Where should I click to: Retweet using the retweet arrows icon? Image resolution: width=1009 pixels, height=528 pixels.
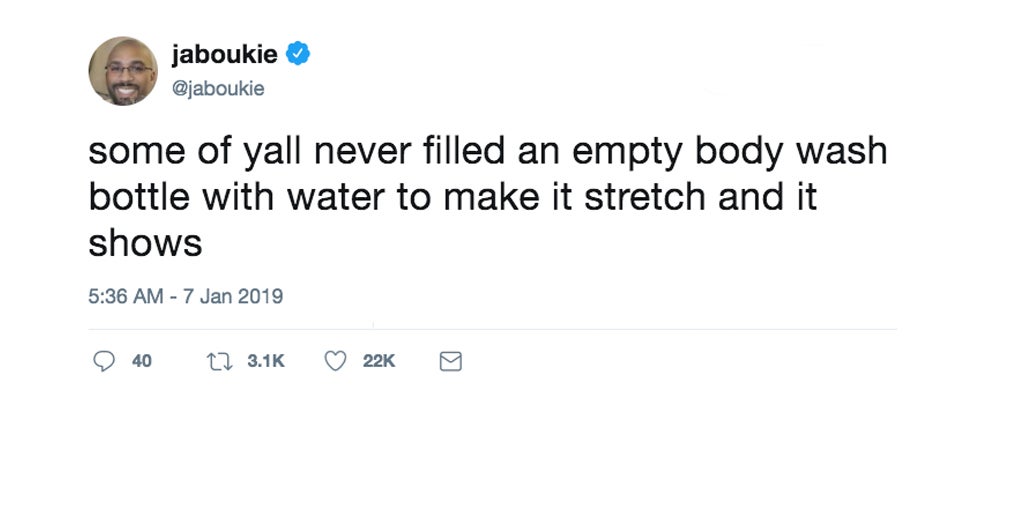point(219,361)
